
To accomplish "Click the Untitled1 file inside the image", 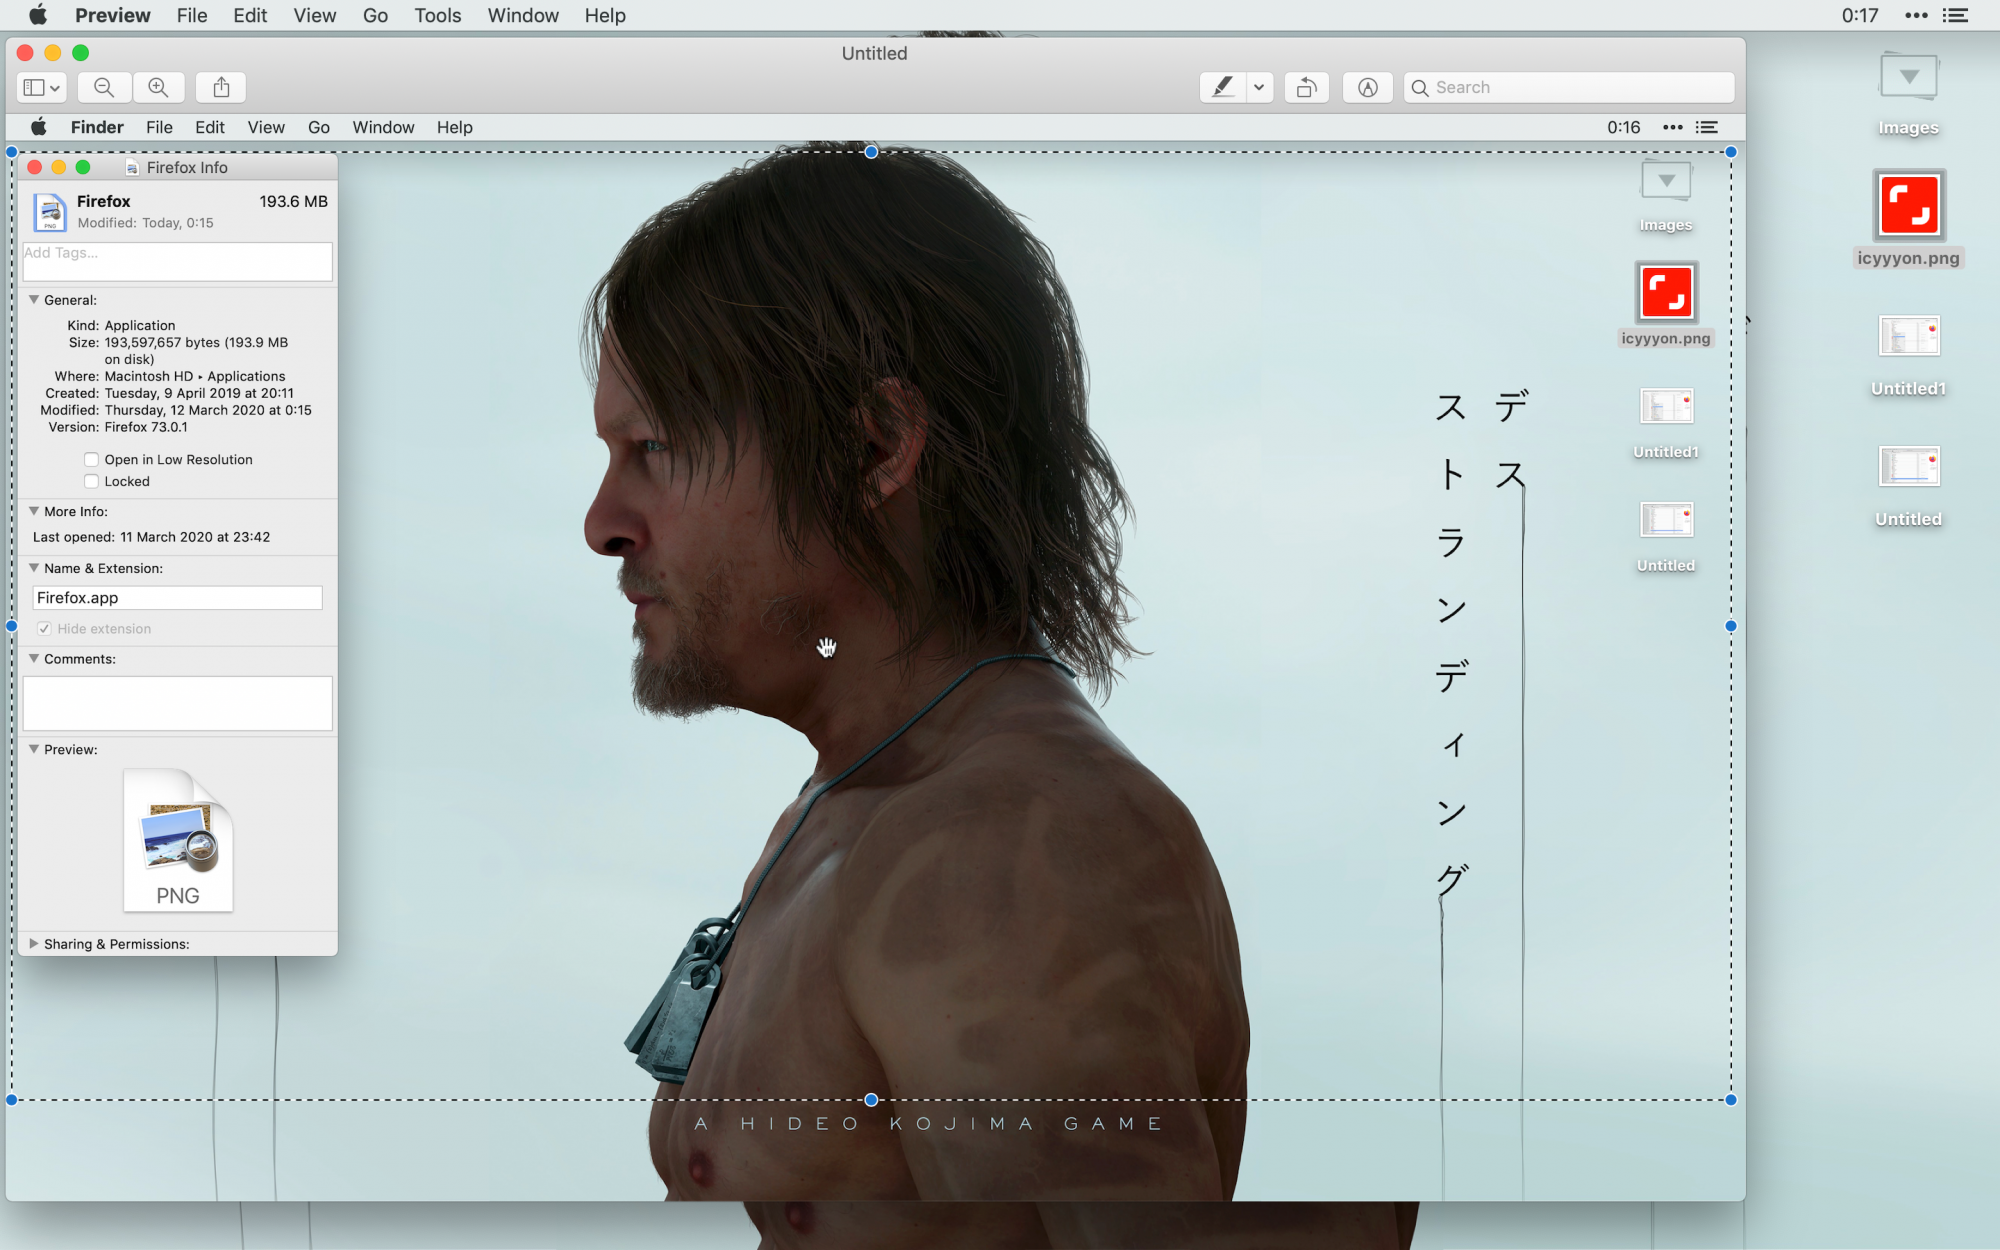I will pyautogui.click(x=1666, y=423).
